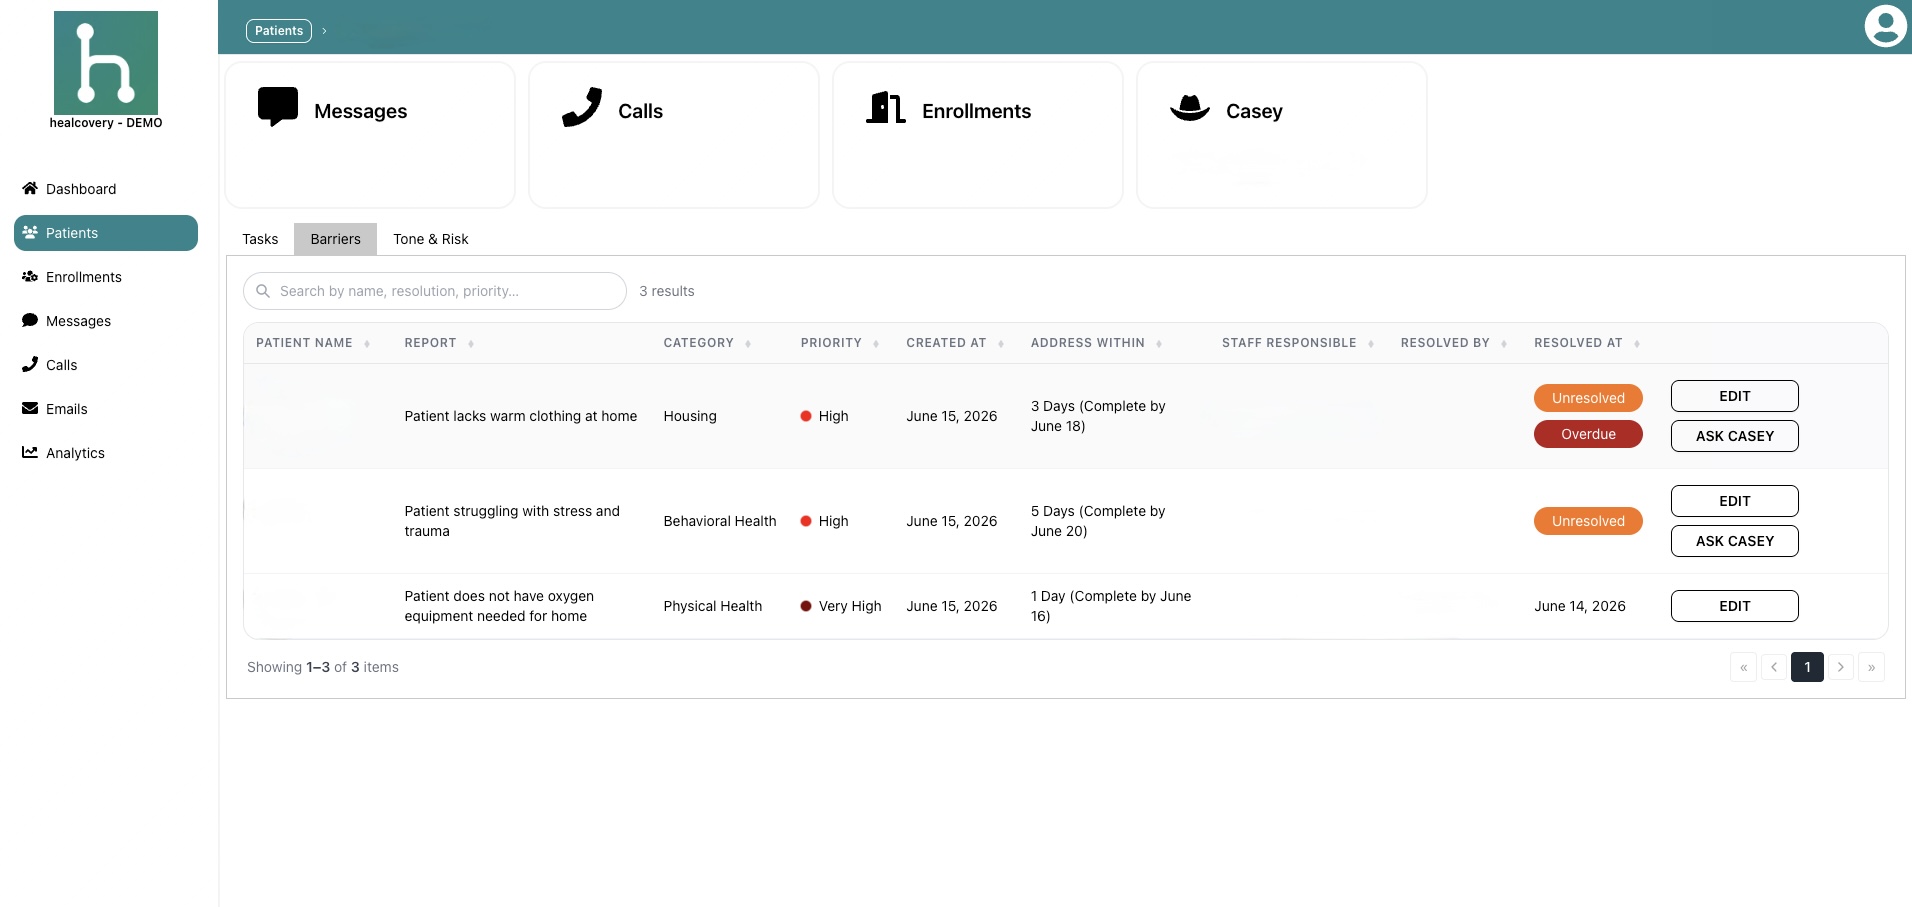The width and height of the screenshot is (1912, 907).
Task: Open the Enrollments door card icon
Action: click(886, 107)
